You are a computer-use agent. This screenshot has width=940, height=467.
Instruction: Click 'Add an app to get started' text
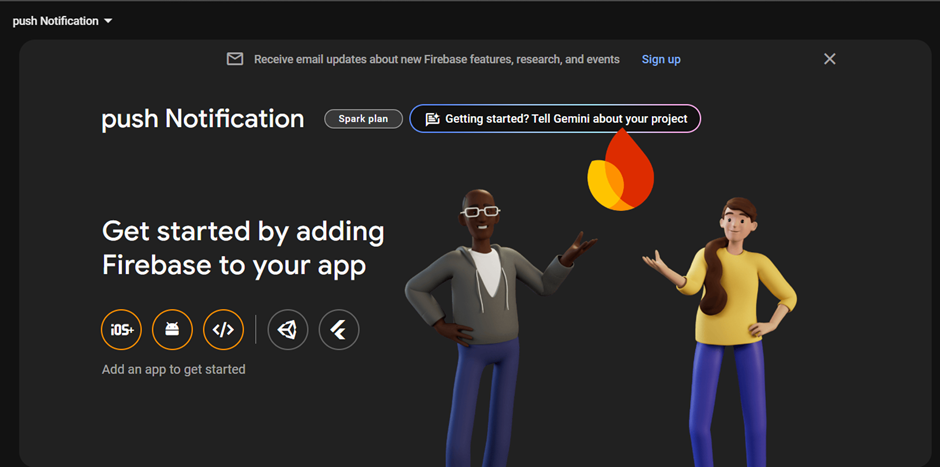tap(174, 369)
